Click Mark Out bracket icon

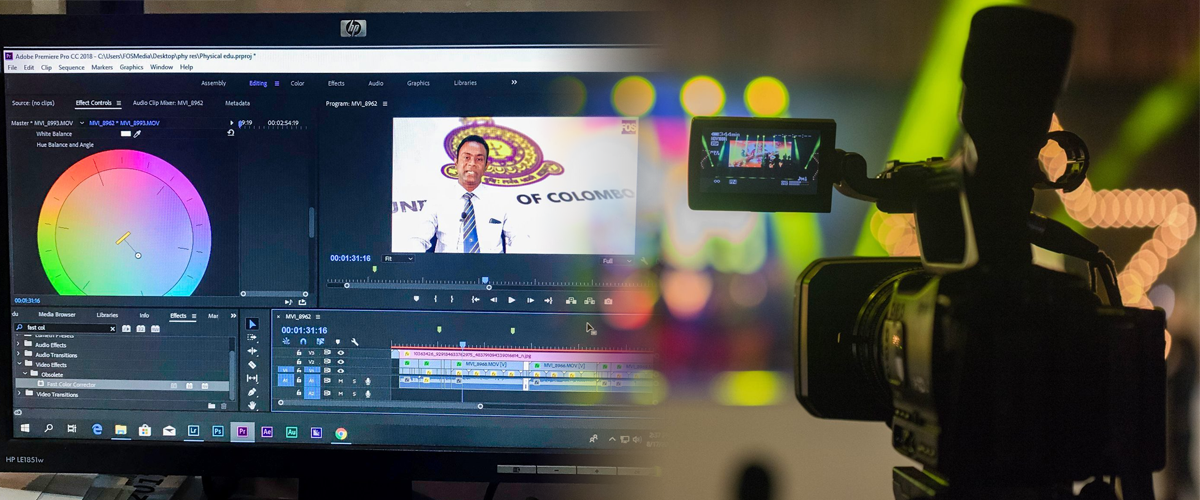pyautogui.click(x=452, y=299)
